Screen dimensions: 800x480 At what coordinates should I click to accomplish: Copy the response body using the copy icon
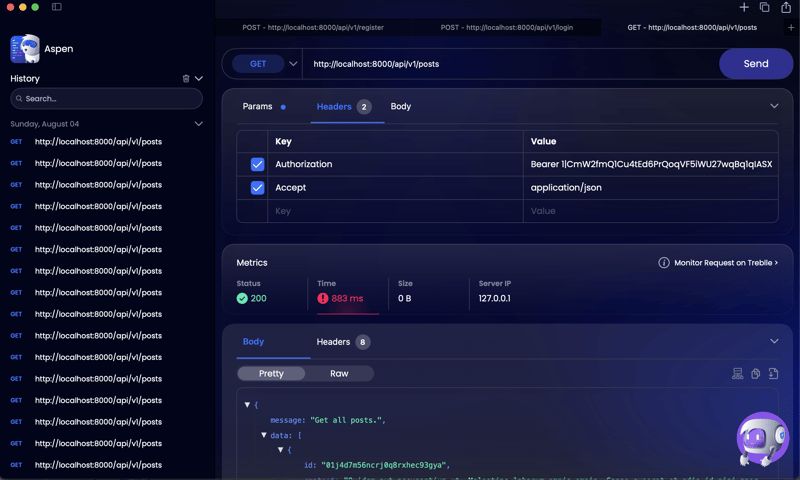[755, 374]
